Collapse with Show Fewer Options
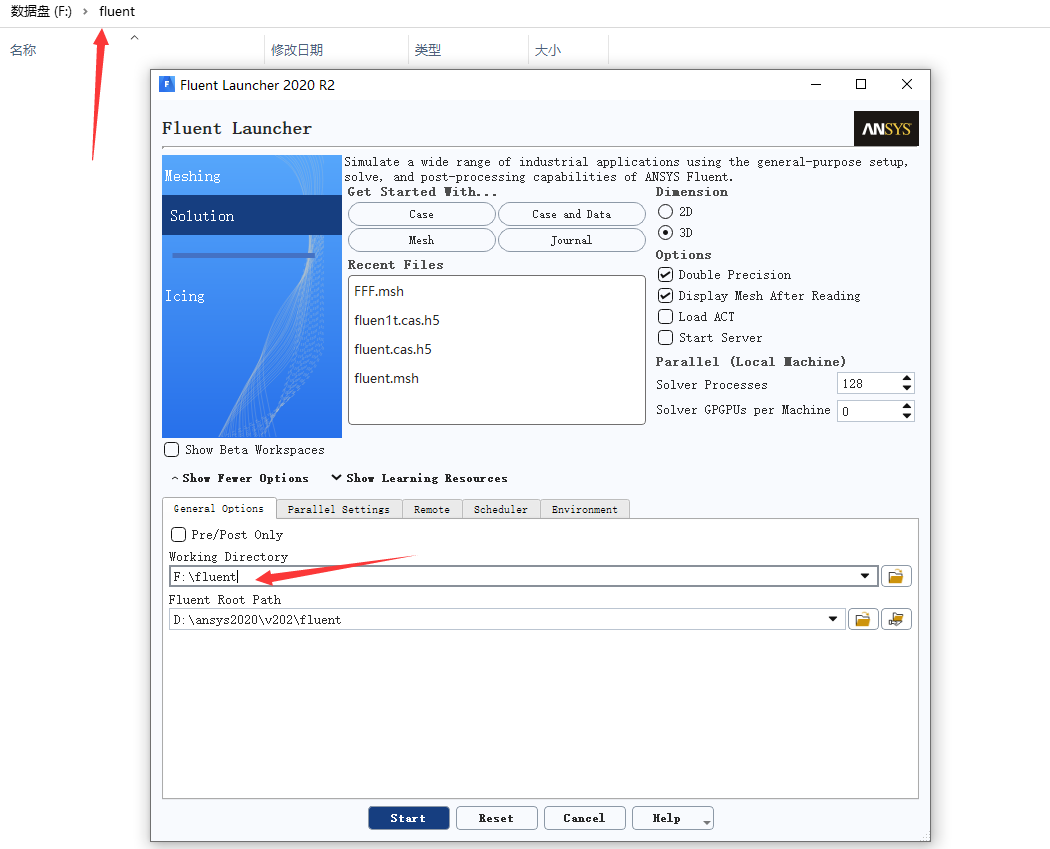The height and width of the screenshot is (849, 1050). (240, 478)
